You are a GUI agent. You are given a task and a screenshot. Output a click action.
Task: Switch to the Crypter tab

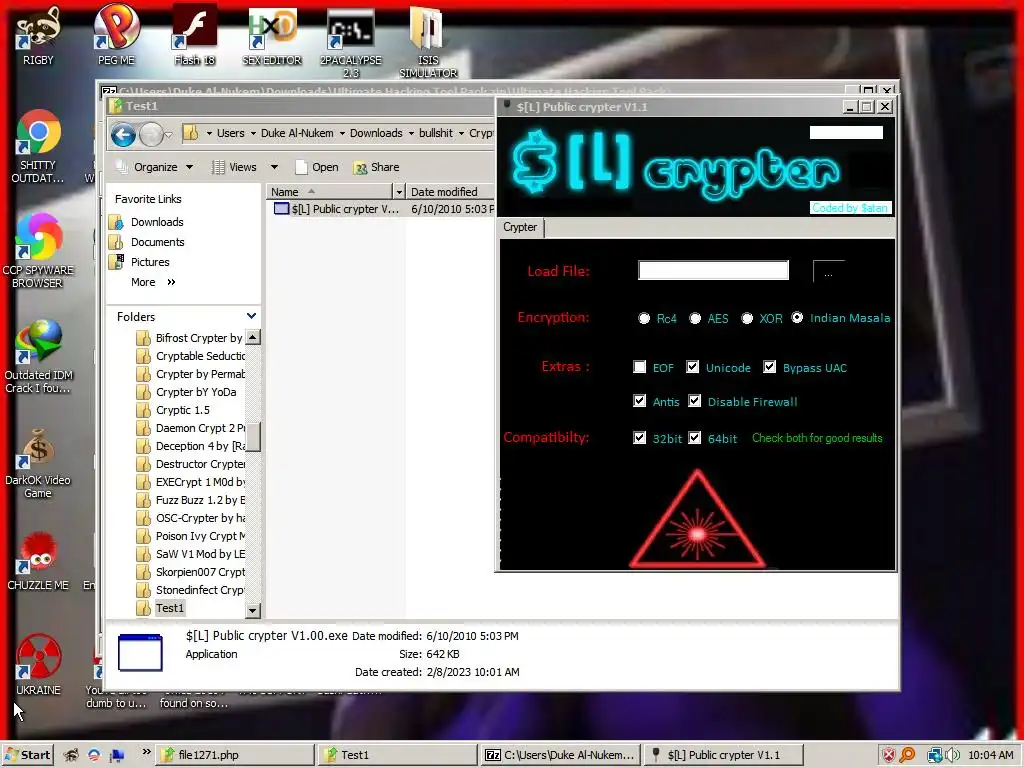pos(520,227)
